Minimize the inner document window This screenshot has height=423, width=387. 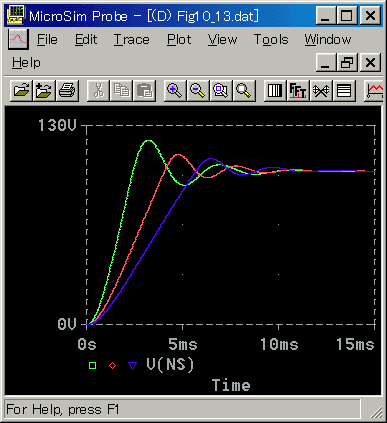pyautogui.click(x=326, y=62)
